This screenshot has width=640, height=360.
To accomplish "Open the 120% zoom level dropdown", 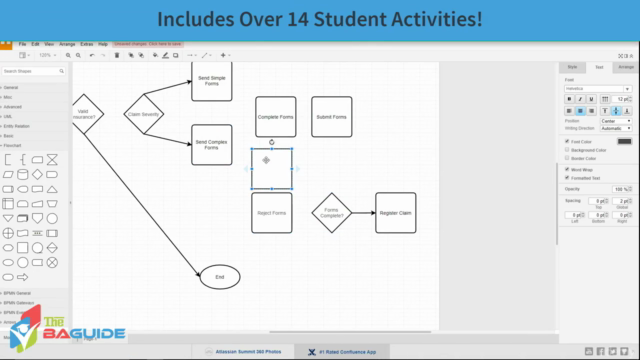I will pos(48,55).
